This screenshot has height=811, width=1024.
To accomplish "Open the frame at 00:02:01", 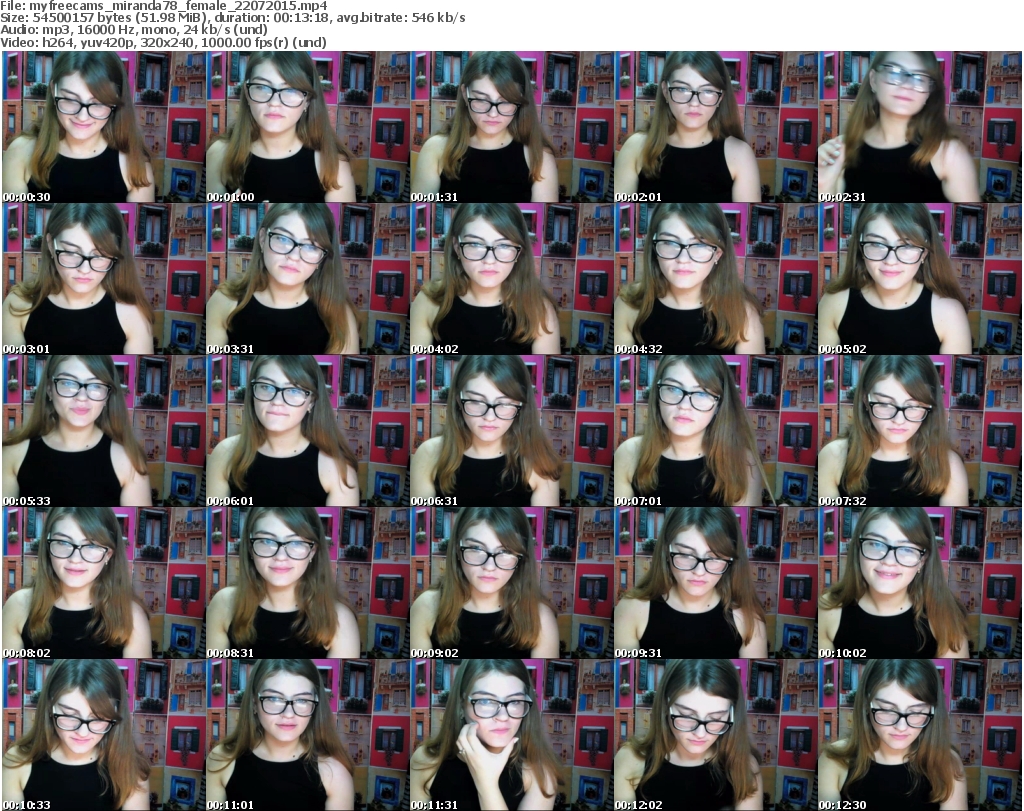I will tap(715, 127).
